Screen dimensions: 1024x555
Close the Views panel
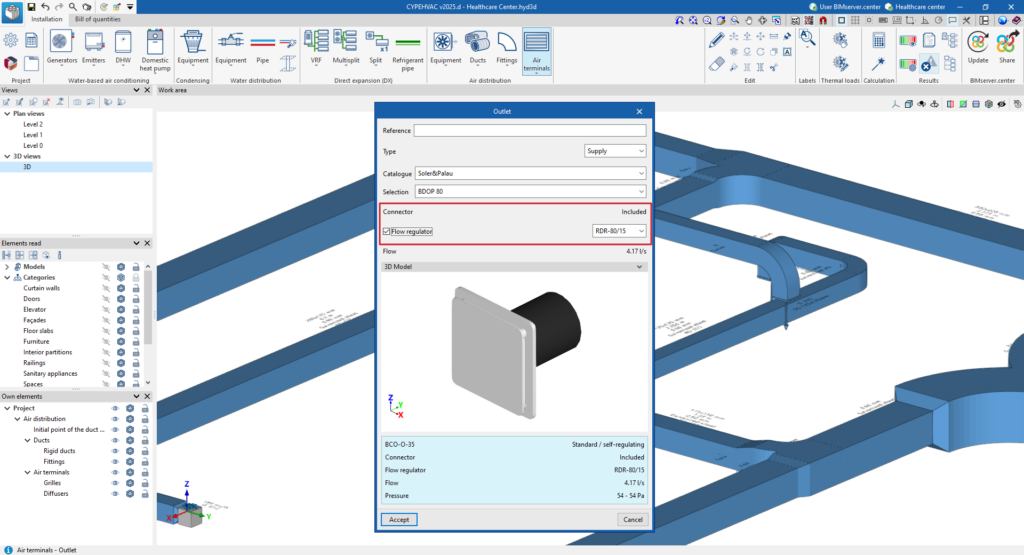coord(147,90)
